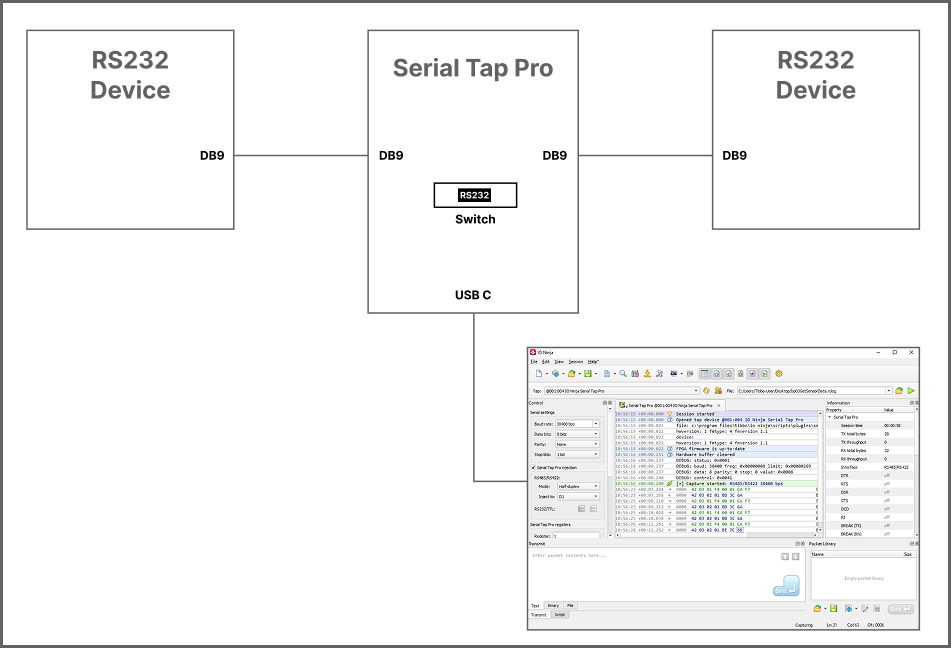
Task: Switch to the Binary tab in Transmit pane
Action: click(x=553, y=606)
